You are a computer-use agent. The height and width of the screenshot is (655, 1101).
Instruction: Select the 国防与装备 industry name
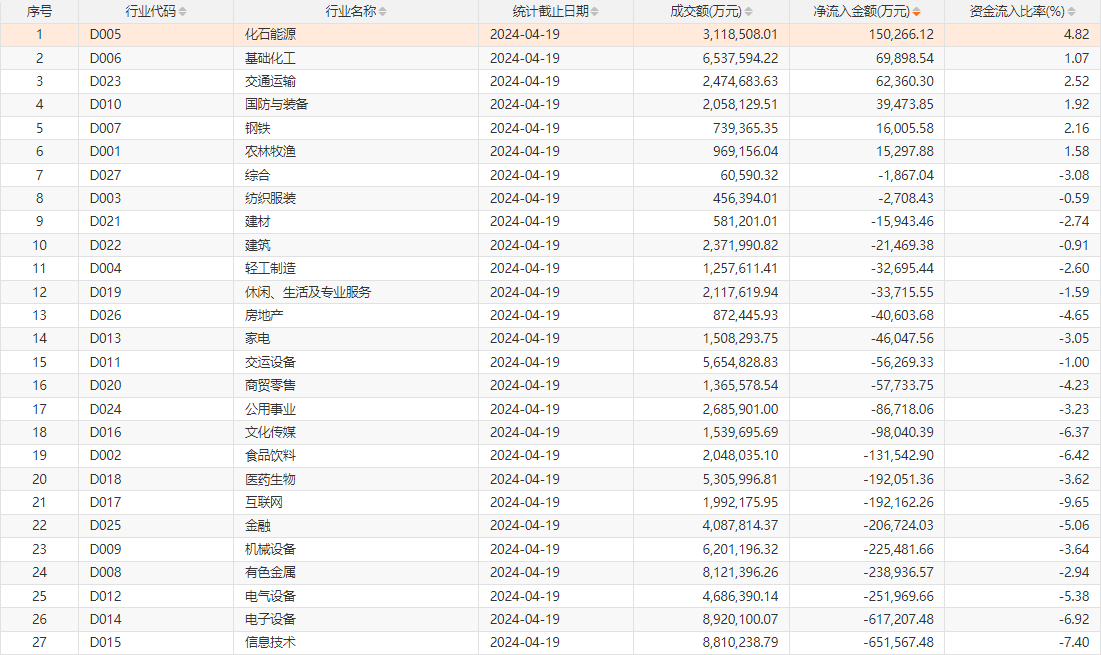[276, 104]
